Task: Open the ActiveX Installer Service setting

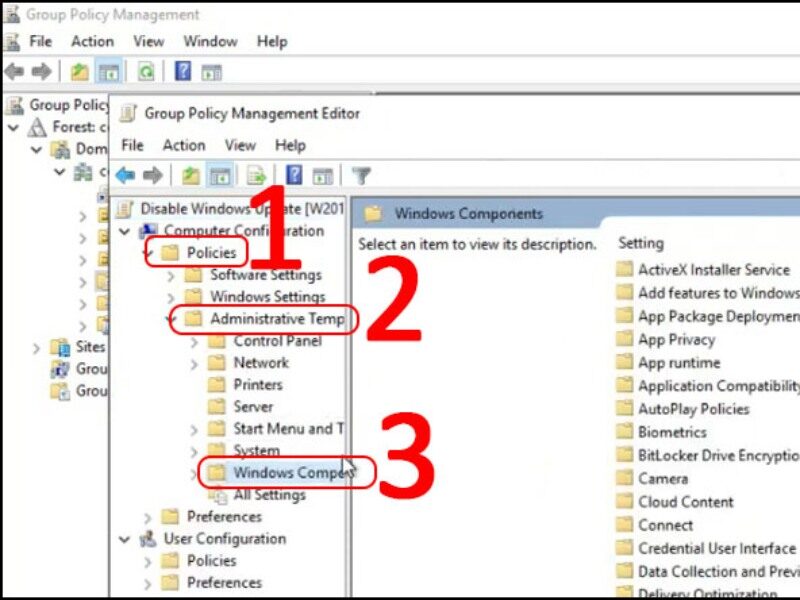Action: 712,269
